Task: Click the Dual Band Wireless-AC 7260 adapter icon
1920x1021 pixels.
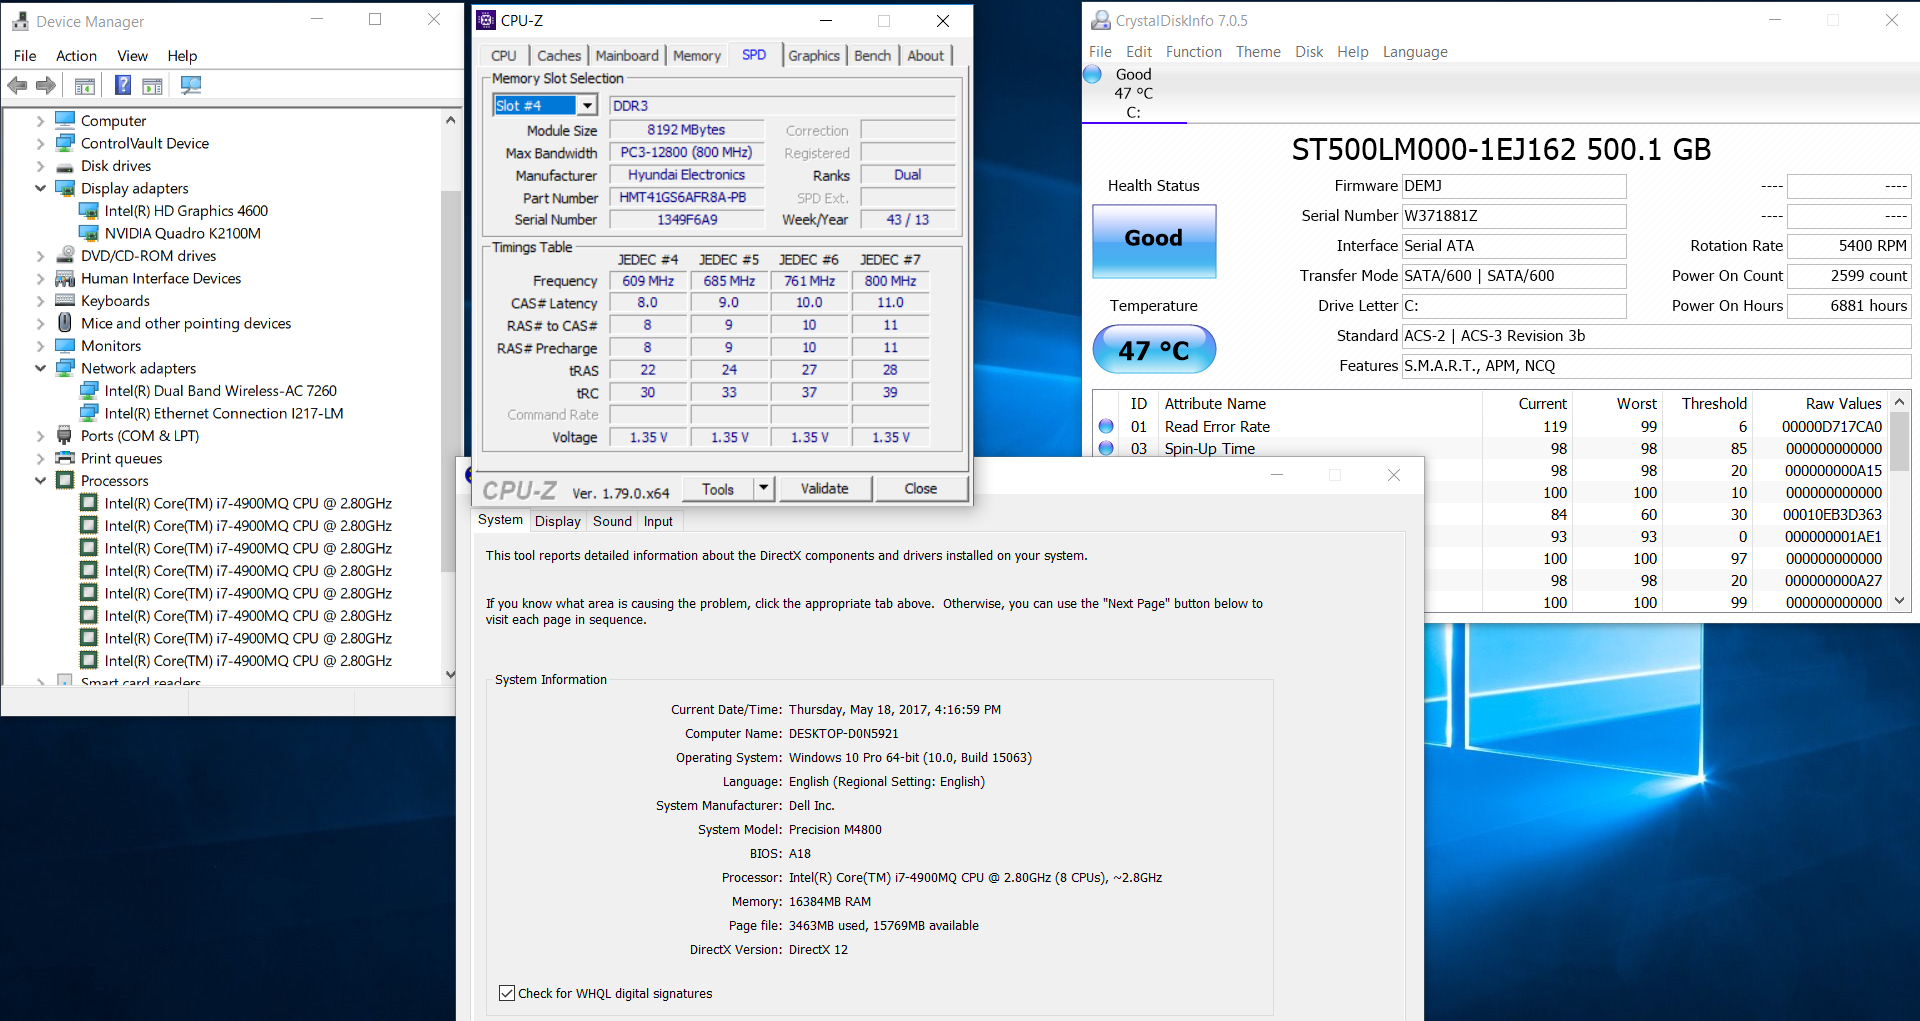Action: point(89,390)
